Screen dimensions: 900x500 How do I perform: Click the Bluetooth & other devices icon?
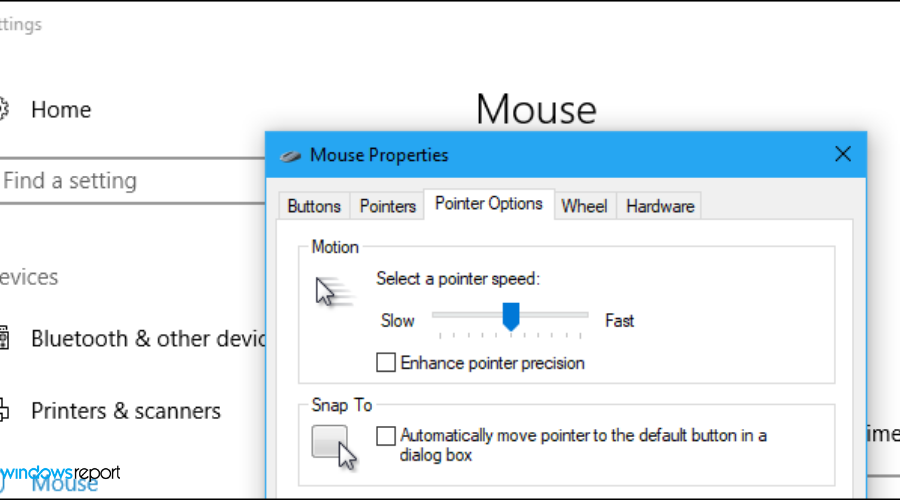[3, 338]
